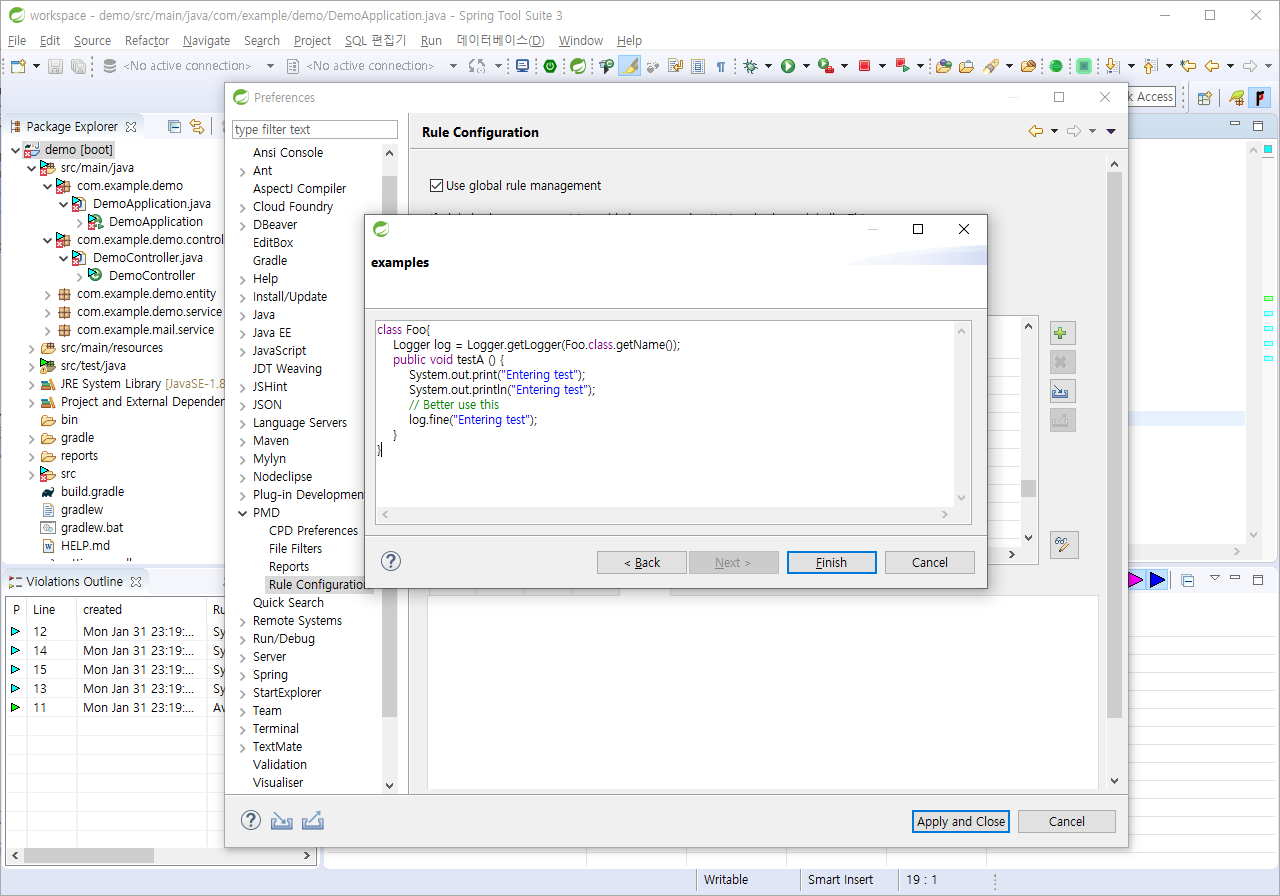The width and height of the screenshot is (1280, 896).
Task: Click Cancel in Preferences window
Action: (1067, 821)
